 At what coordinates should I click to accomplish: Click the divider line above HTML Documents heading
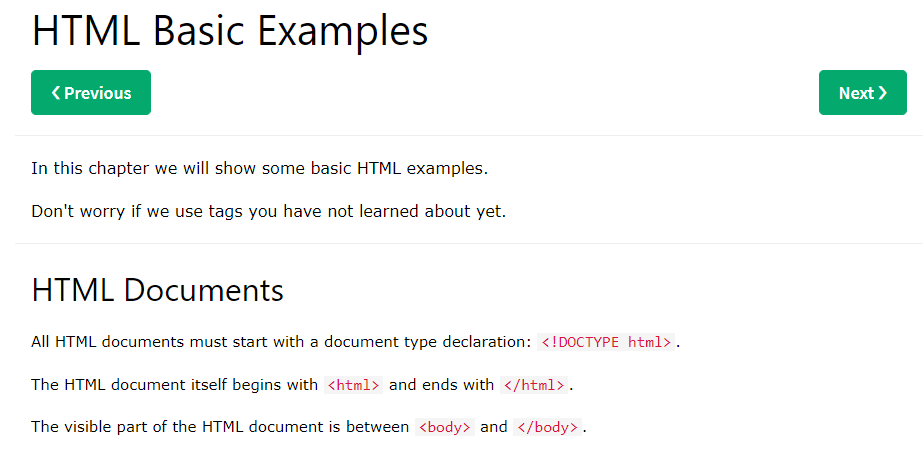tap(468, 243)
